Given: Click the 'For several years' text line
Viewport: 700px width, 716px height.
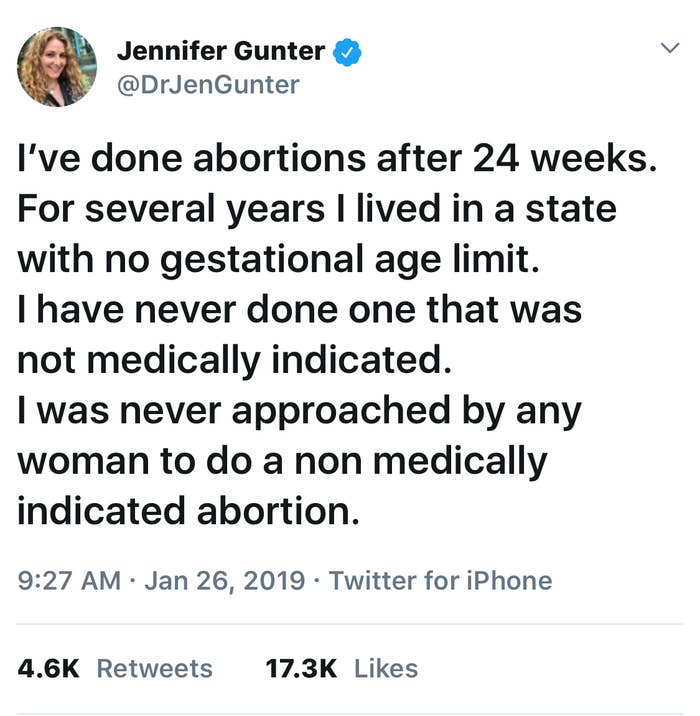Looking at the screenshot, I should (x=317, y=209).
